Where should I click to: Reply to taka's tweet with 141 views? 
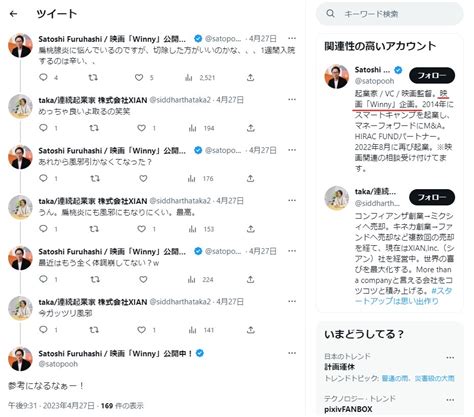pyautogui.click(x=43, y=330)
